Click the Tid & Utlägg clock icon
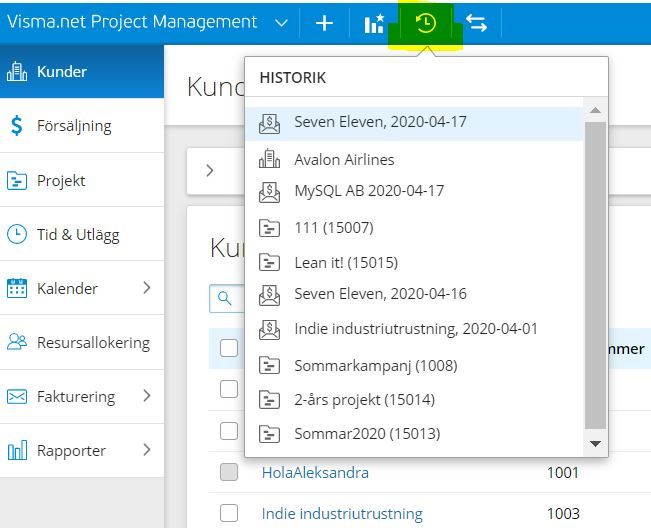 17,234
